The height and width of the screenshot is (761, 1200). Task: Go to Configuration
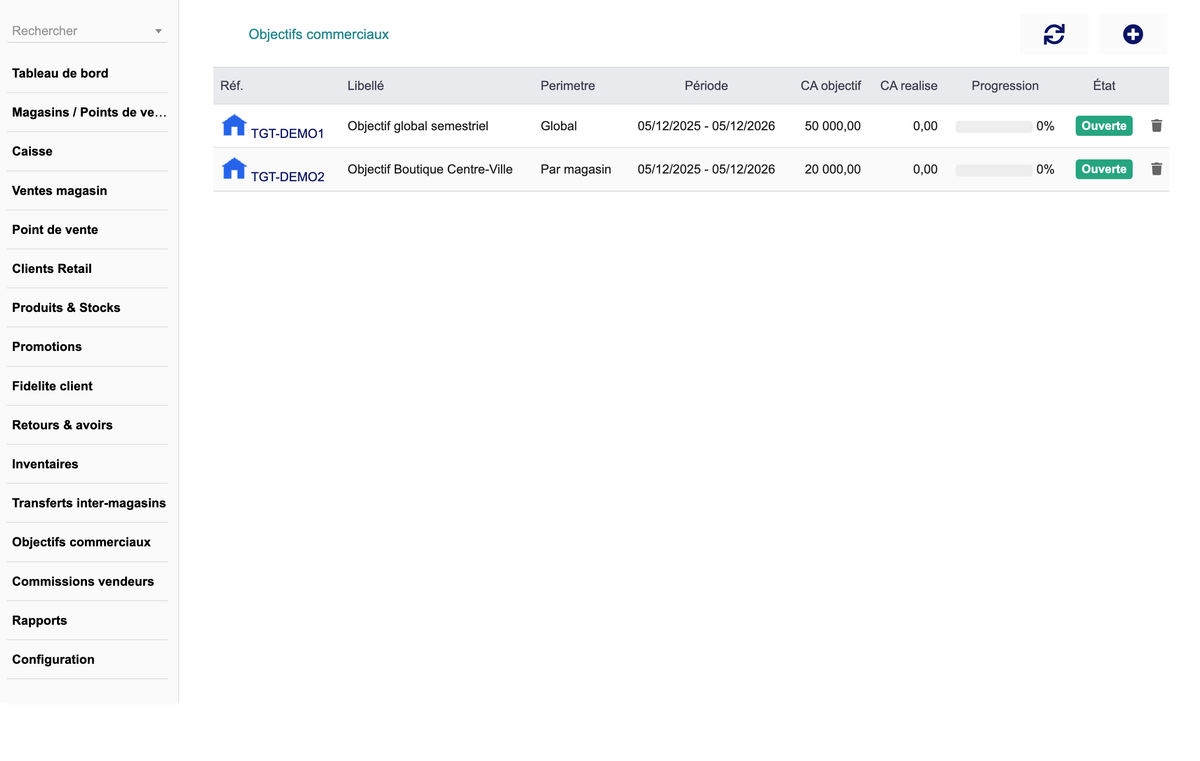coord(53,658)
